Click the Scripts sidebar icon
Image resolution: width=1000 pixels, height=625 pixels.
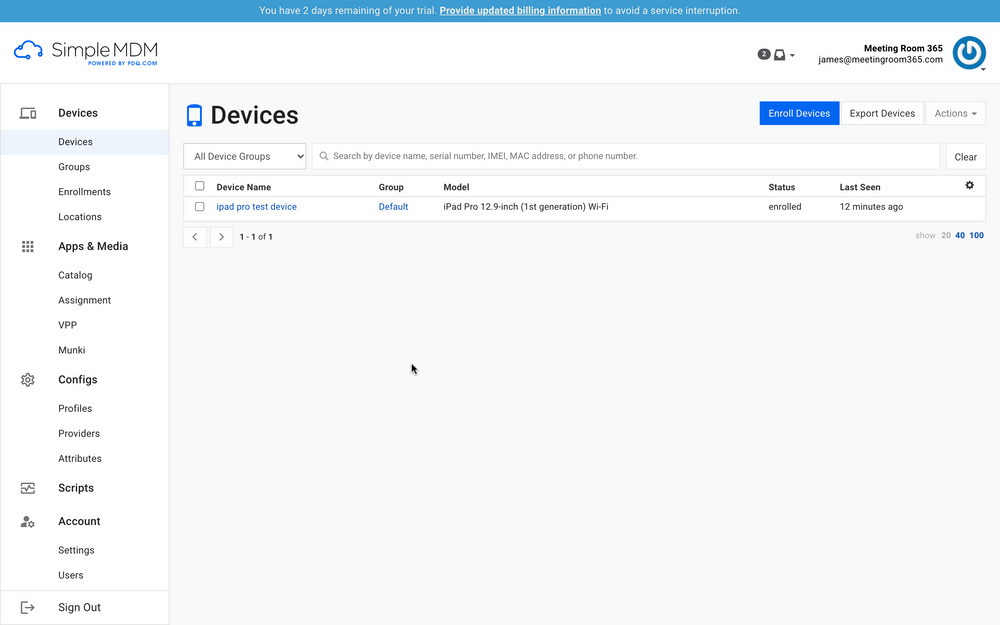(x=27, y=487)
